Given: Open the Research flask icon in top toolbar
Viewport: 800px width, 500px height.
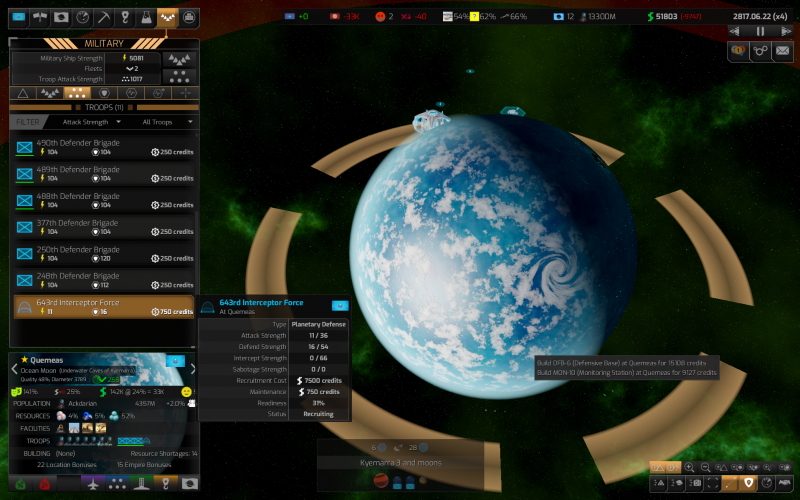Looking at the screenshot, I should pos(146,17).
